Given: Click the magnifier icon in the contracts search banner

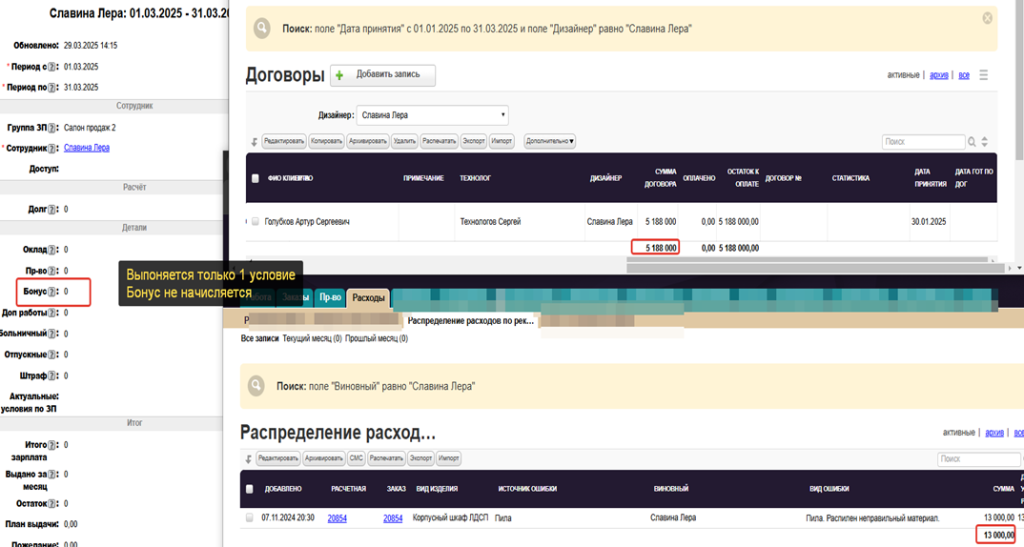Looking at the screenshot, I should pos(262,29).
